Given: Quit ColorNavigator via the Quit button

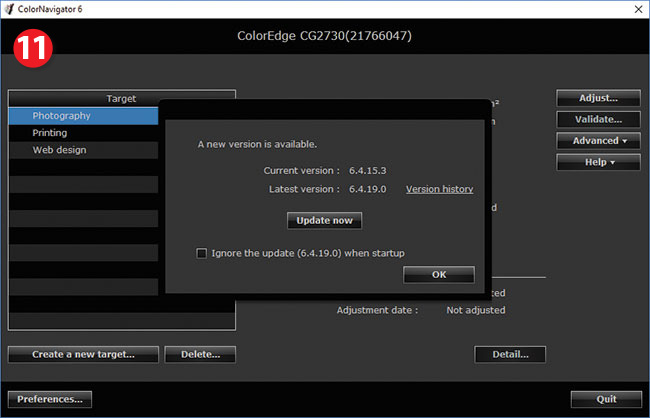Looking at the screenshot, I should click(x=606, y=399).
